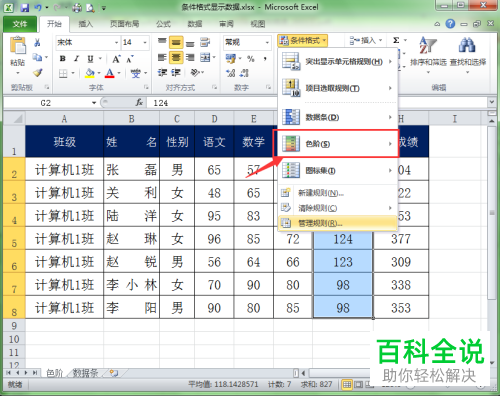
Task: Open the 文件 File tab
Action: click(x=20, y=24)
